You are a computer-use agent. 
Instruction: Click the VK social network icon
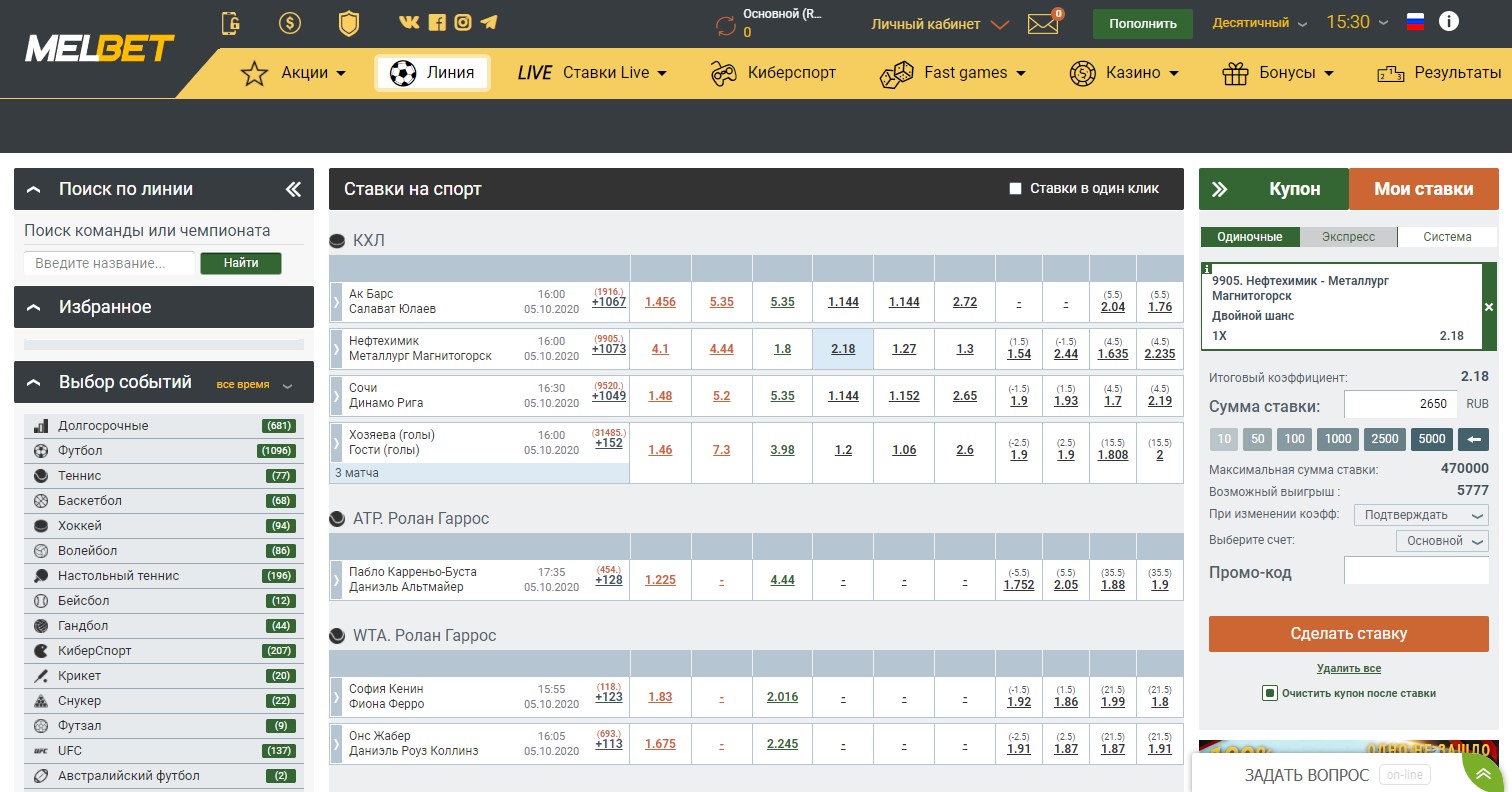pyautogui.click(x=408, y=22)
